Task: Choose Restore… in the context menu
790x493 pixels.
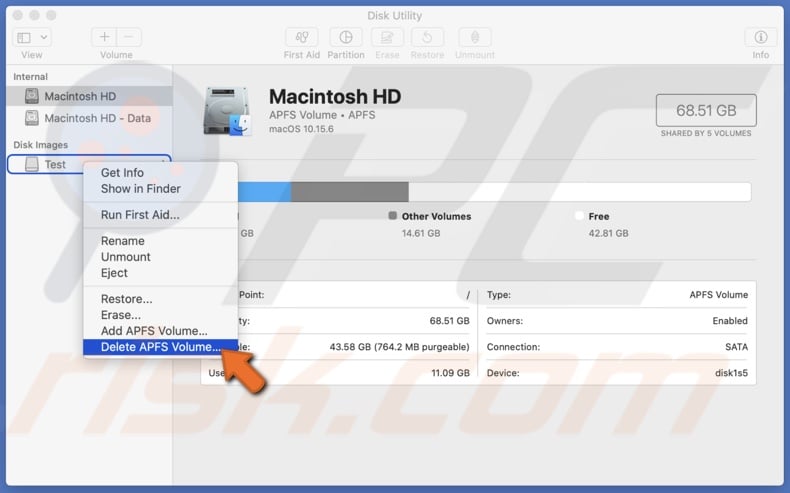Action: tap(160, 299)
